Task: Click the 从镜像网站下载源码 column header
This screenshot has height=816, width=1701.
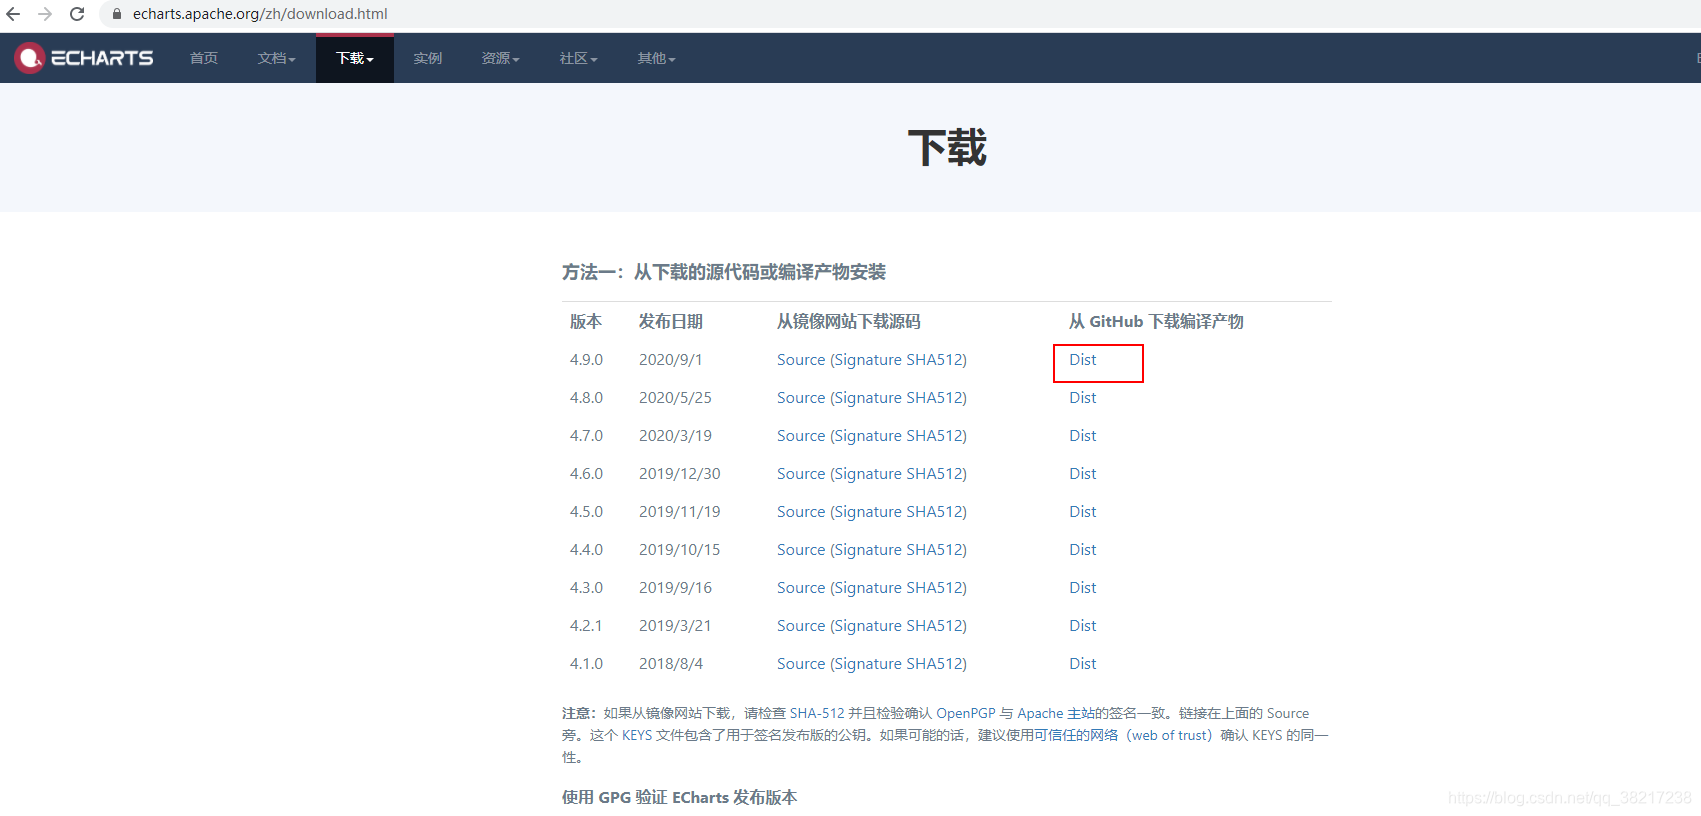Action: (849, 322)
